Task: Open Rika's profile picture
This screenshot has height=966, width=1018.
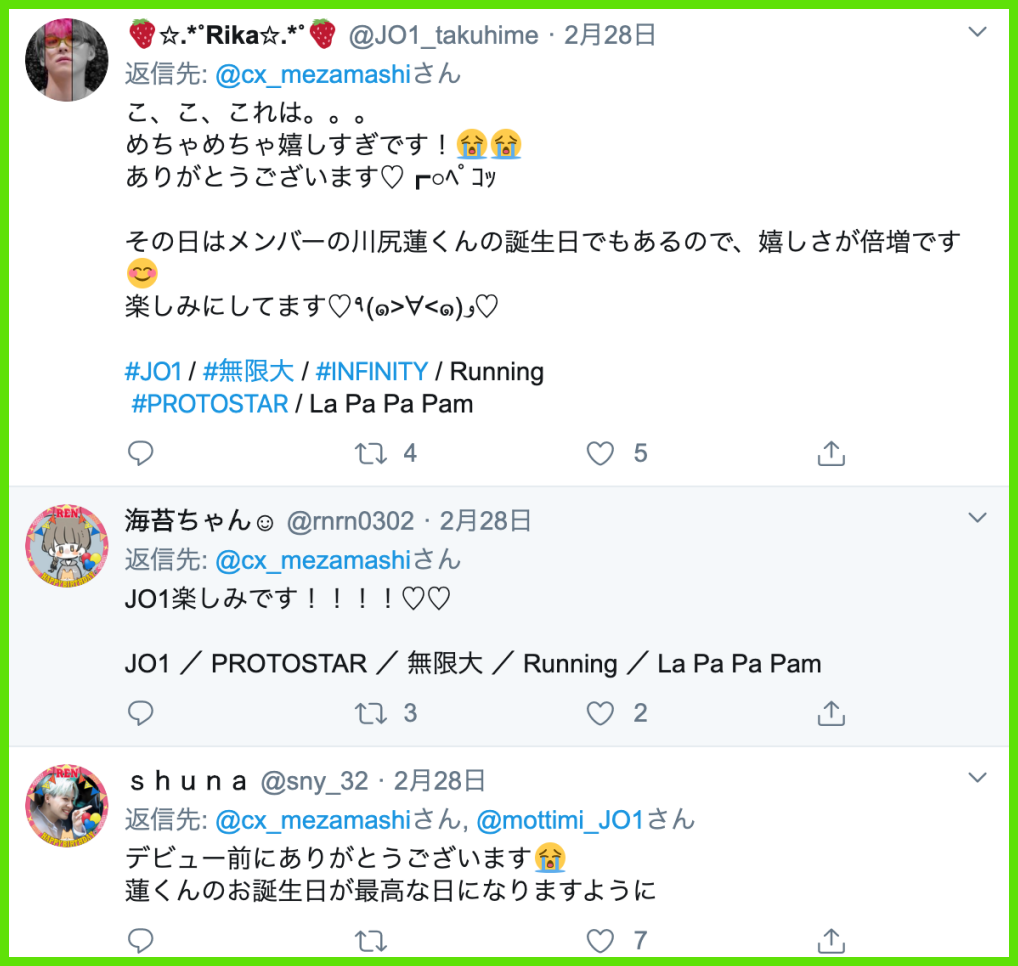Action: tap(67, 60)
